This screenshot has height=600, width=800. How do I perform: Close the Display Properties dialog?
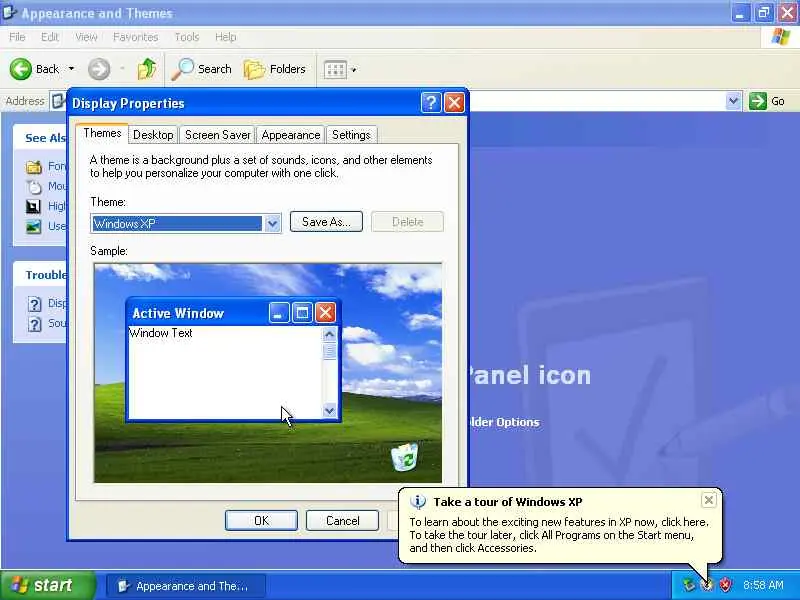point(454,103)
